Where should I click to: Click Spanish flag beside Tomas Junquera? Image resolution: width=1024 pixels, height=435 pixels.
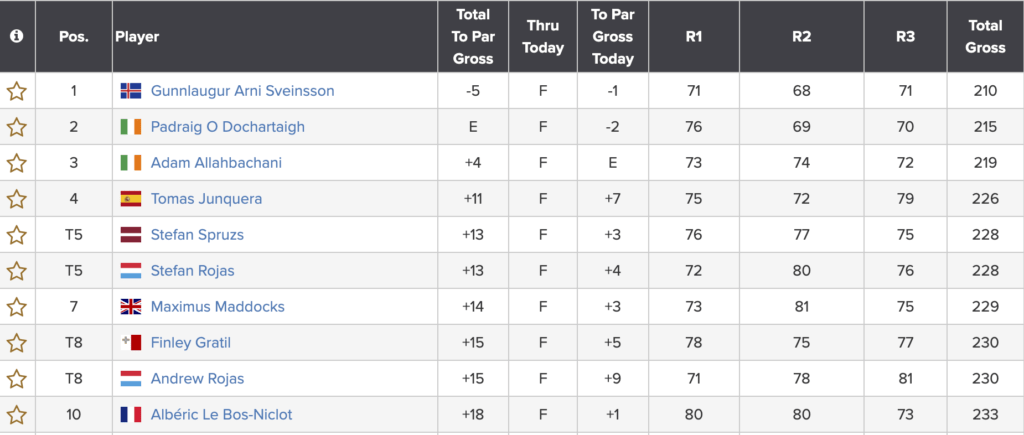130,199
